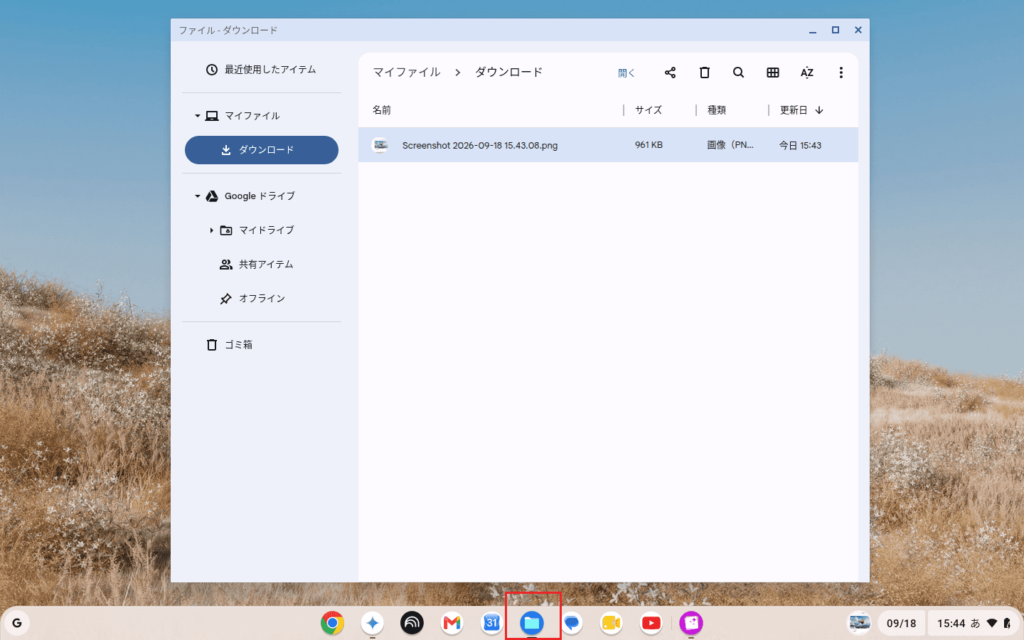Image resolution: width=1024 pixels, height=640 pixels.
Task: Open マイドライブ in the sidebar
Action: (266, 230)
